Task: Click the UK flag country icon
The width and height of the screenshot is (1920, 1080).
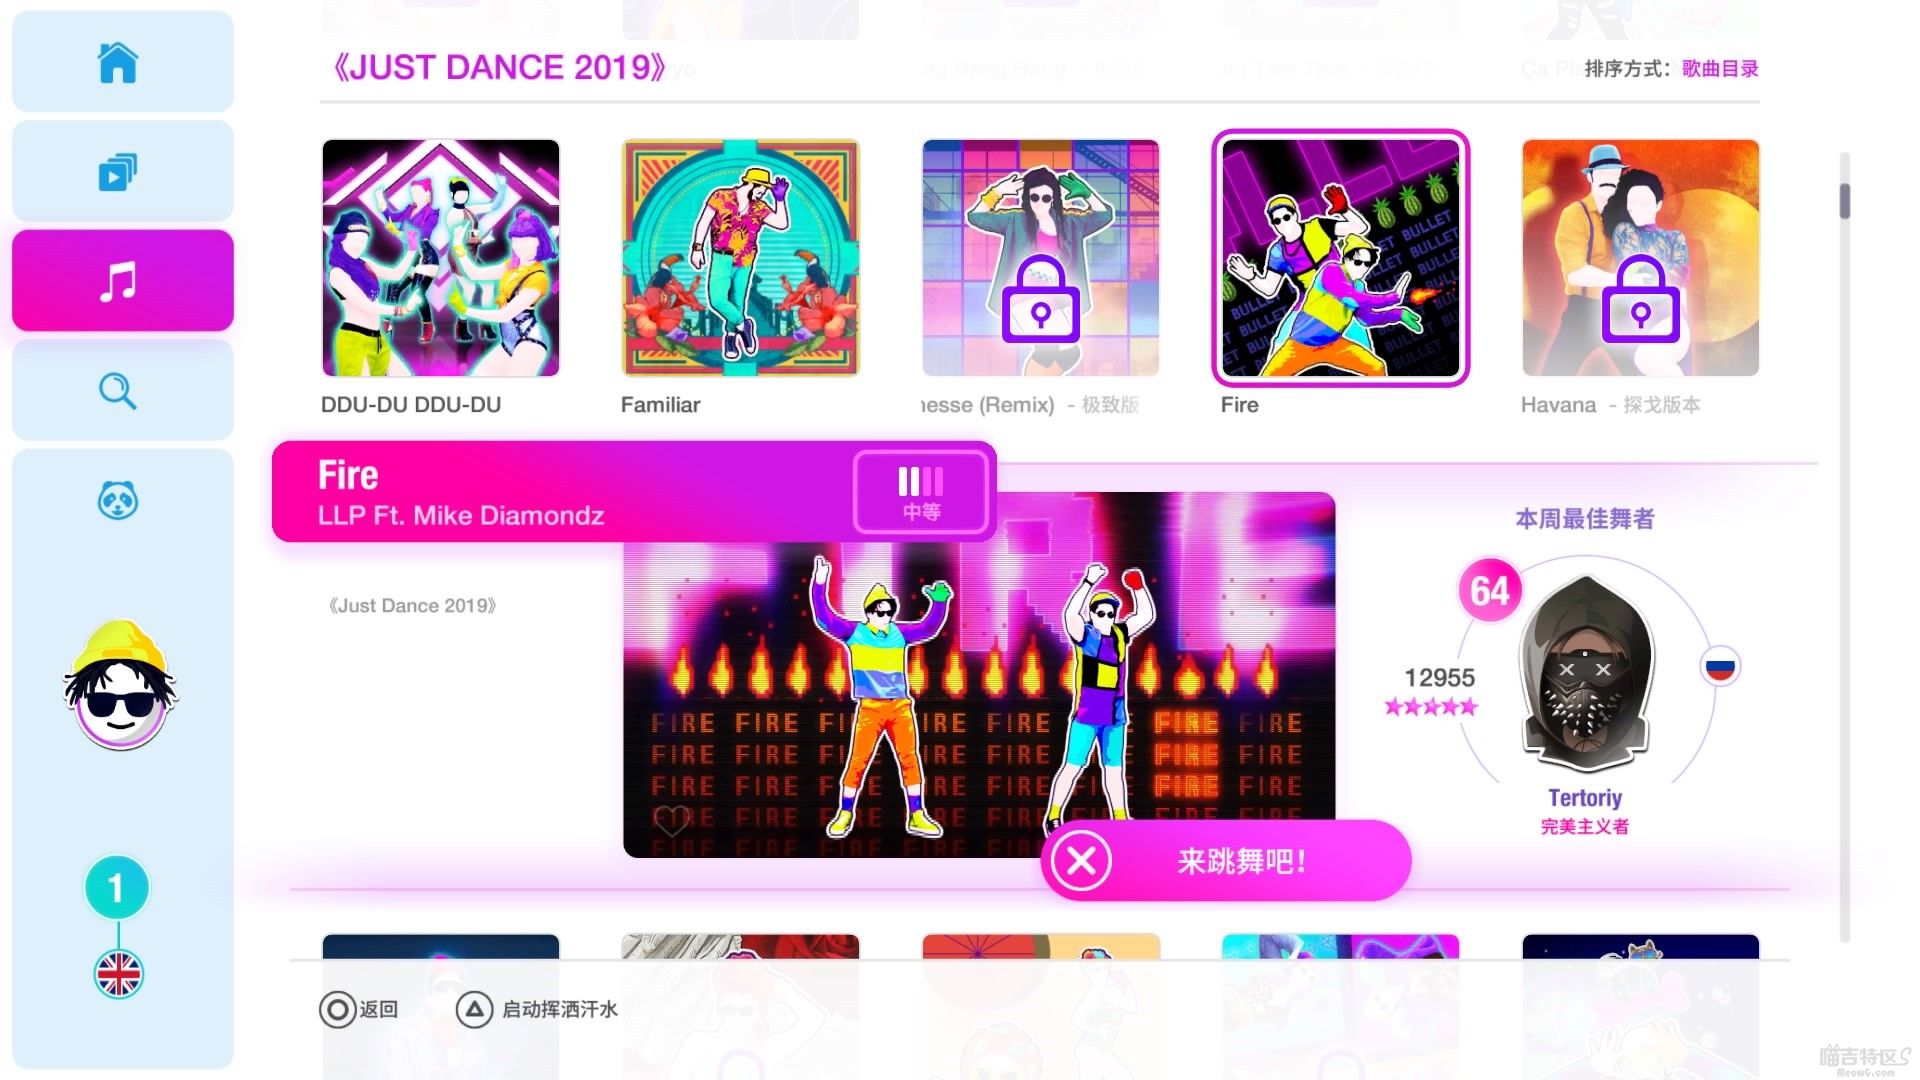Action: [x=119, y=974]
